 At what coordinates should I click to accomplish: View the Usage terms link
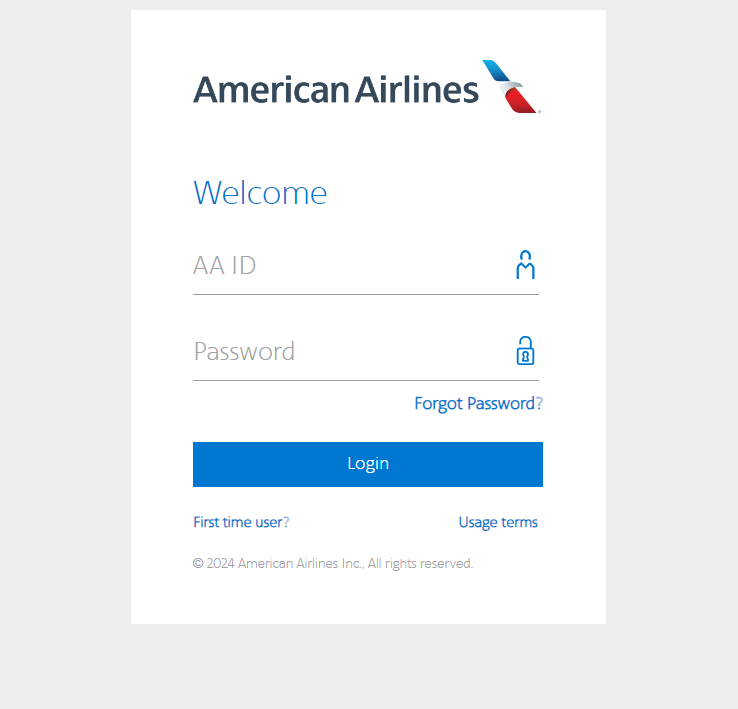(498, 523)
